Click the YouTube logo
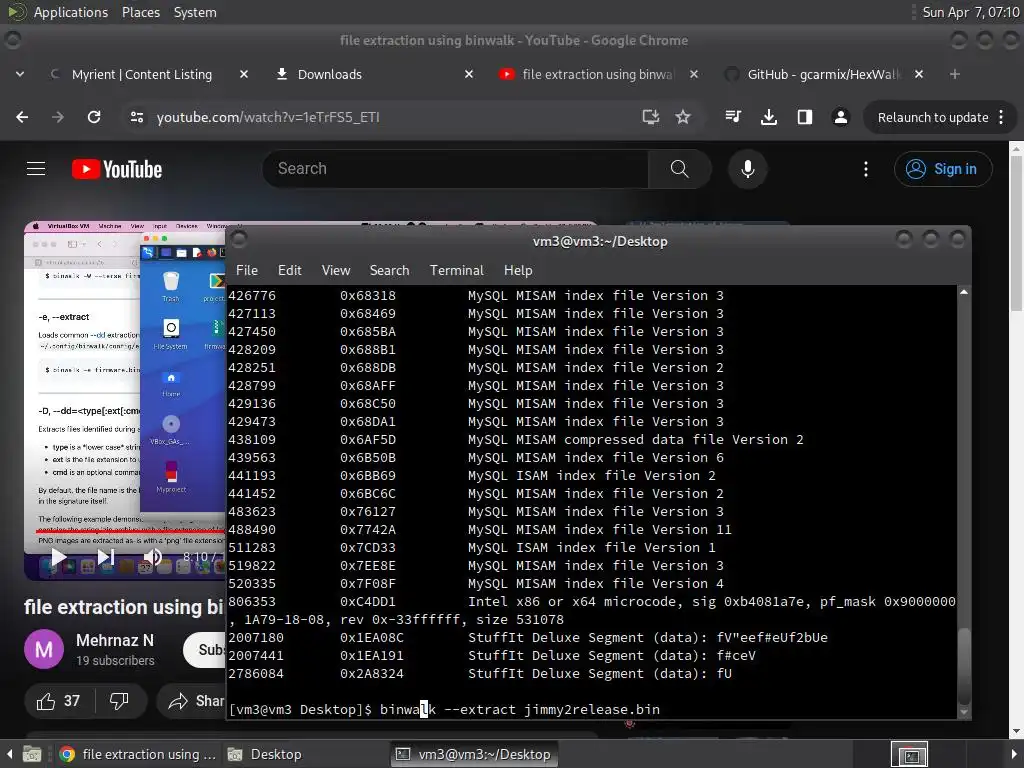The image size is (1024, 768). click(x=117, y=169)
